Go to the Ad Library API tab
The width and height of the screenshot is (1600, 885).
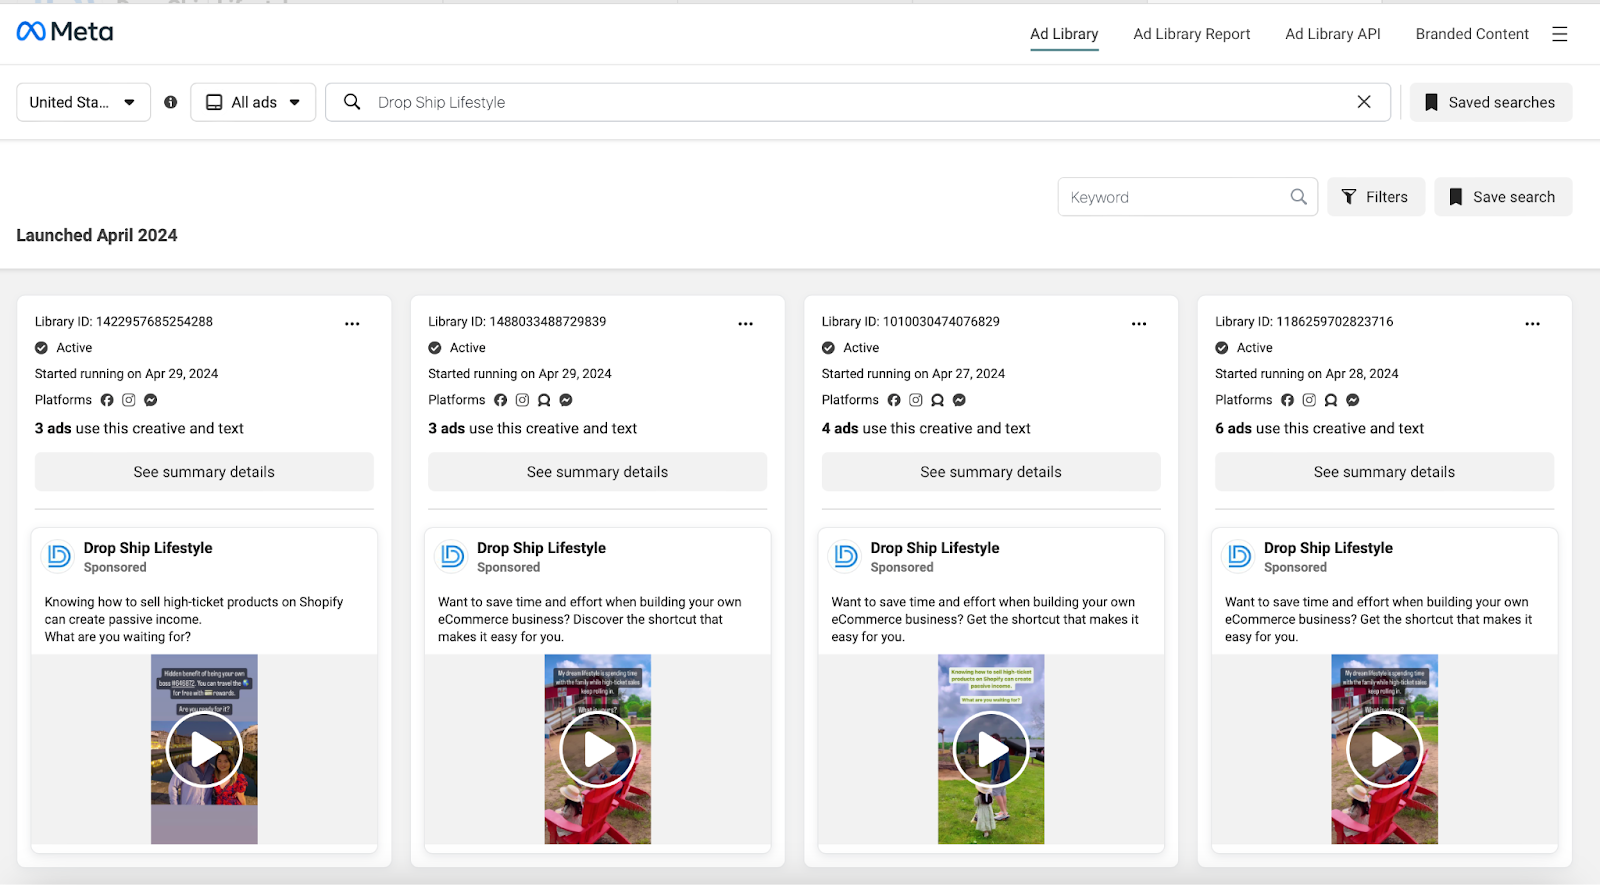[x=1333, y=34]
